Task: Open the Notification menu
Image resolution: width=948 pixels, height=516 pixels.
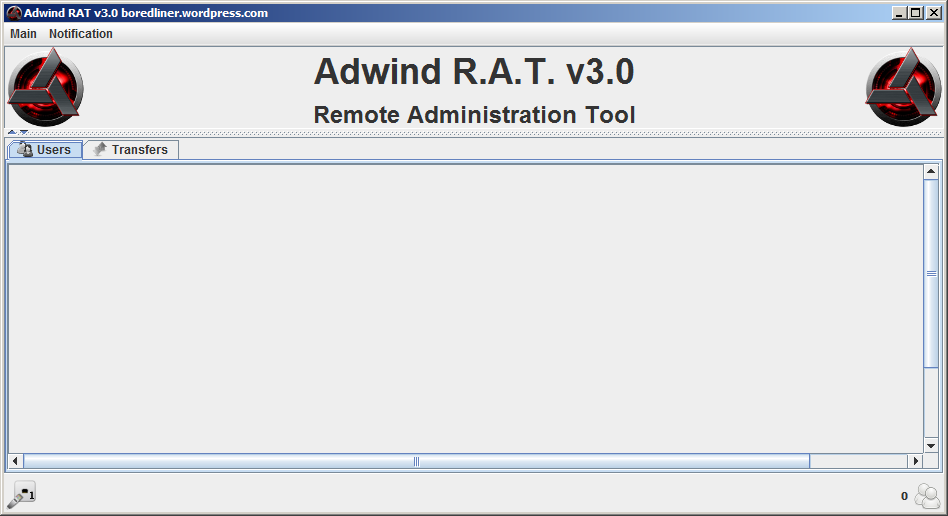Action: (x=81, y=34)
